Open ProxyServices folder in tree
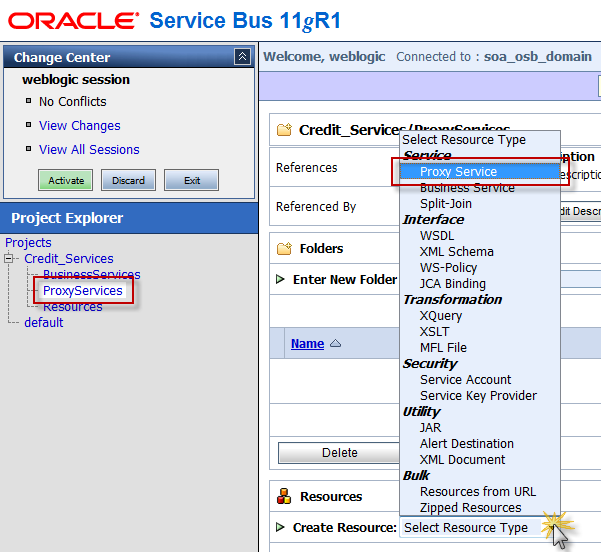 coord(82,291)
